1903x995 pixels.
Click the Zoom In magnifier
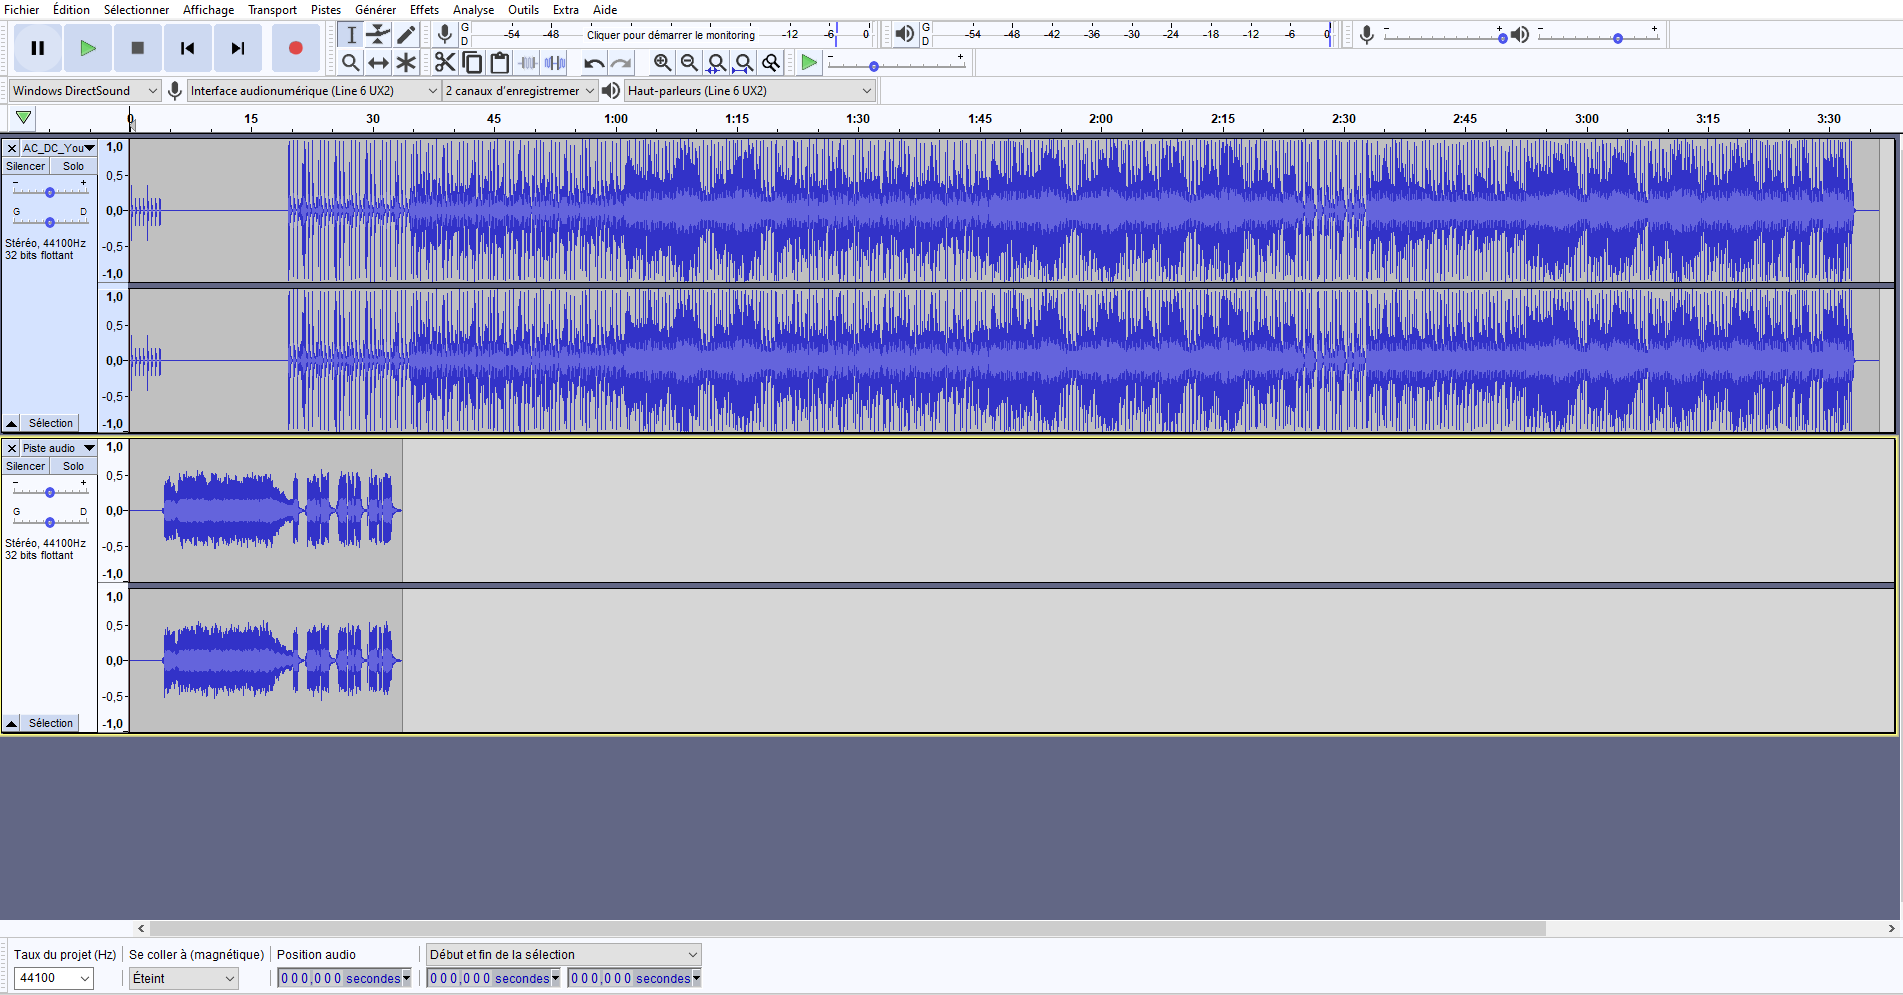point(662,63)
